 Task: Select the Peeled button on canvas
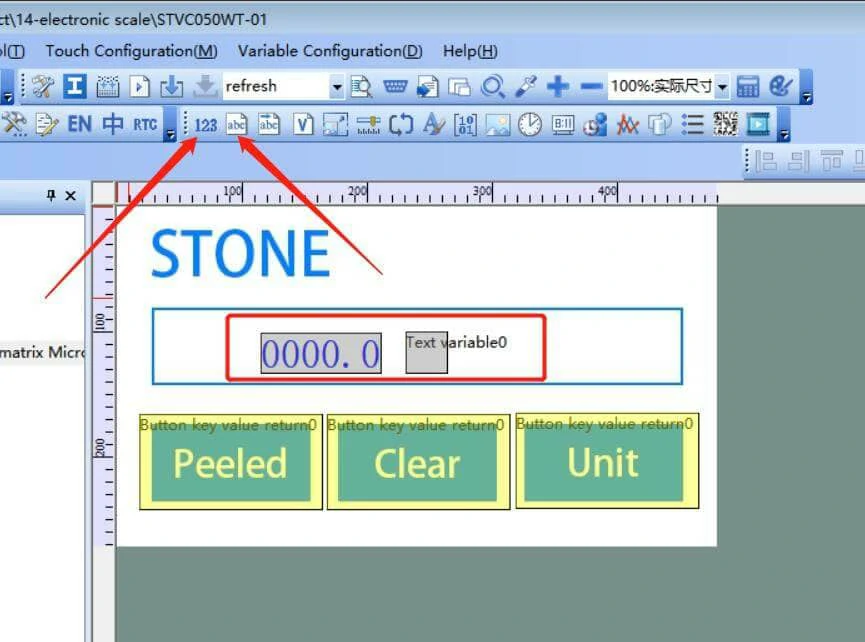click(231, 462)
